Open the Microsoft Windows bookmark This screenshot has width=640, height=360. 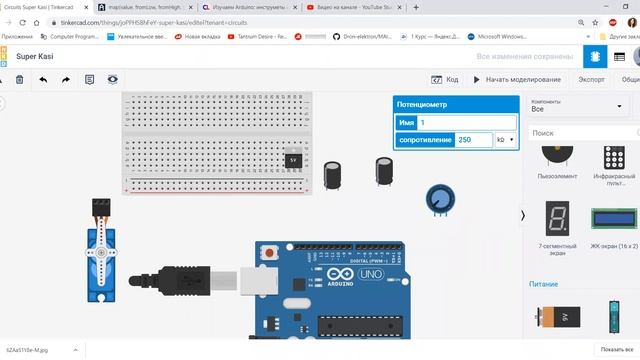click(497, 37)
